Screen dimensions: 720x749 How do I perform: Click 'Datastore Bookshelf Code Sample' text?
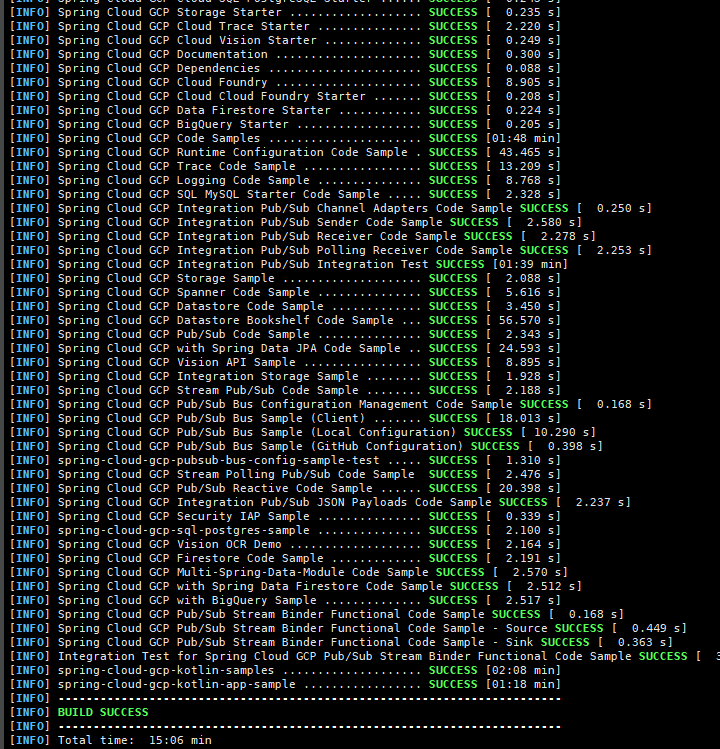click(285, 321)
